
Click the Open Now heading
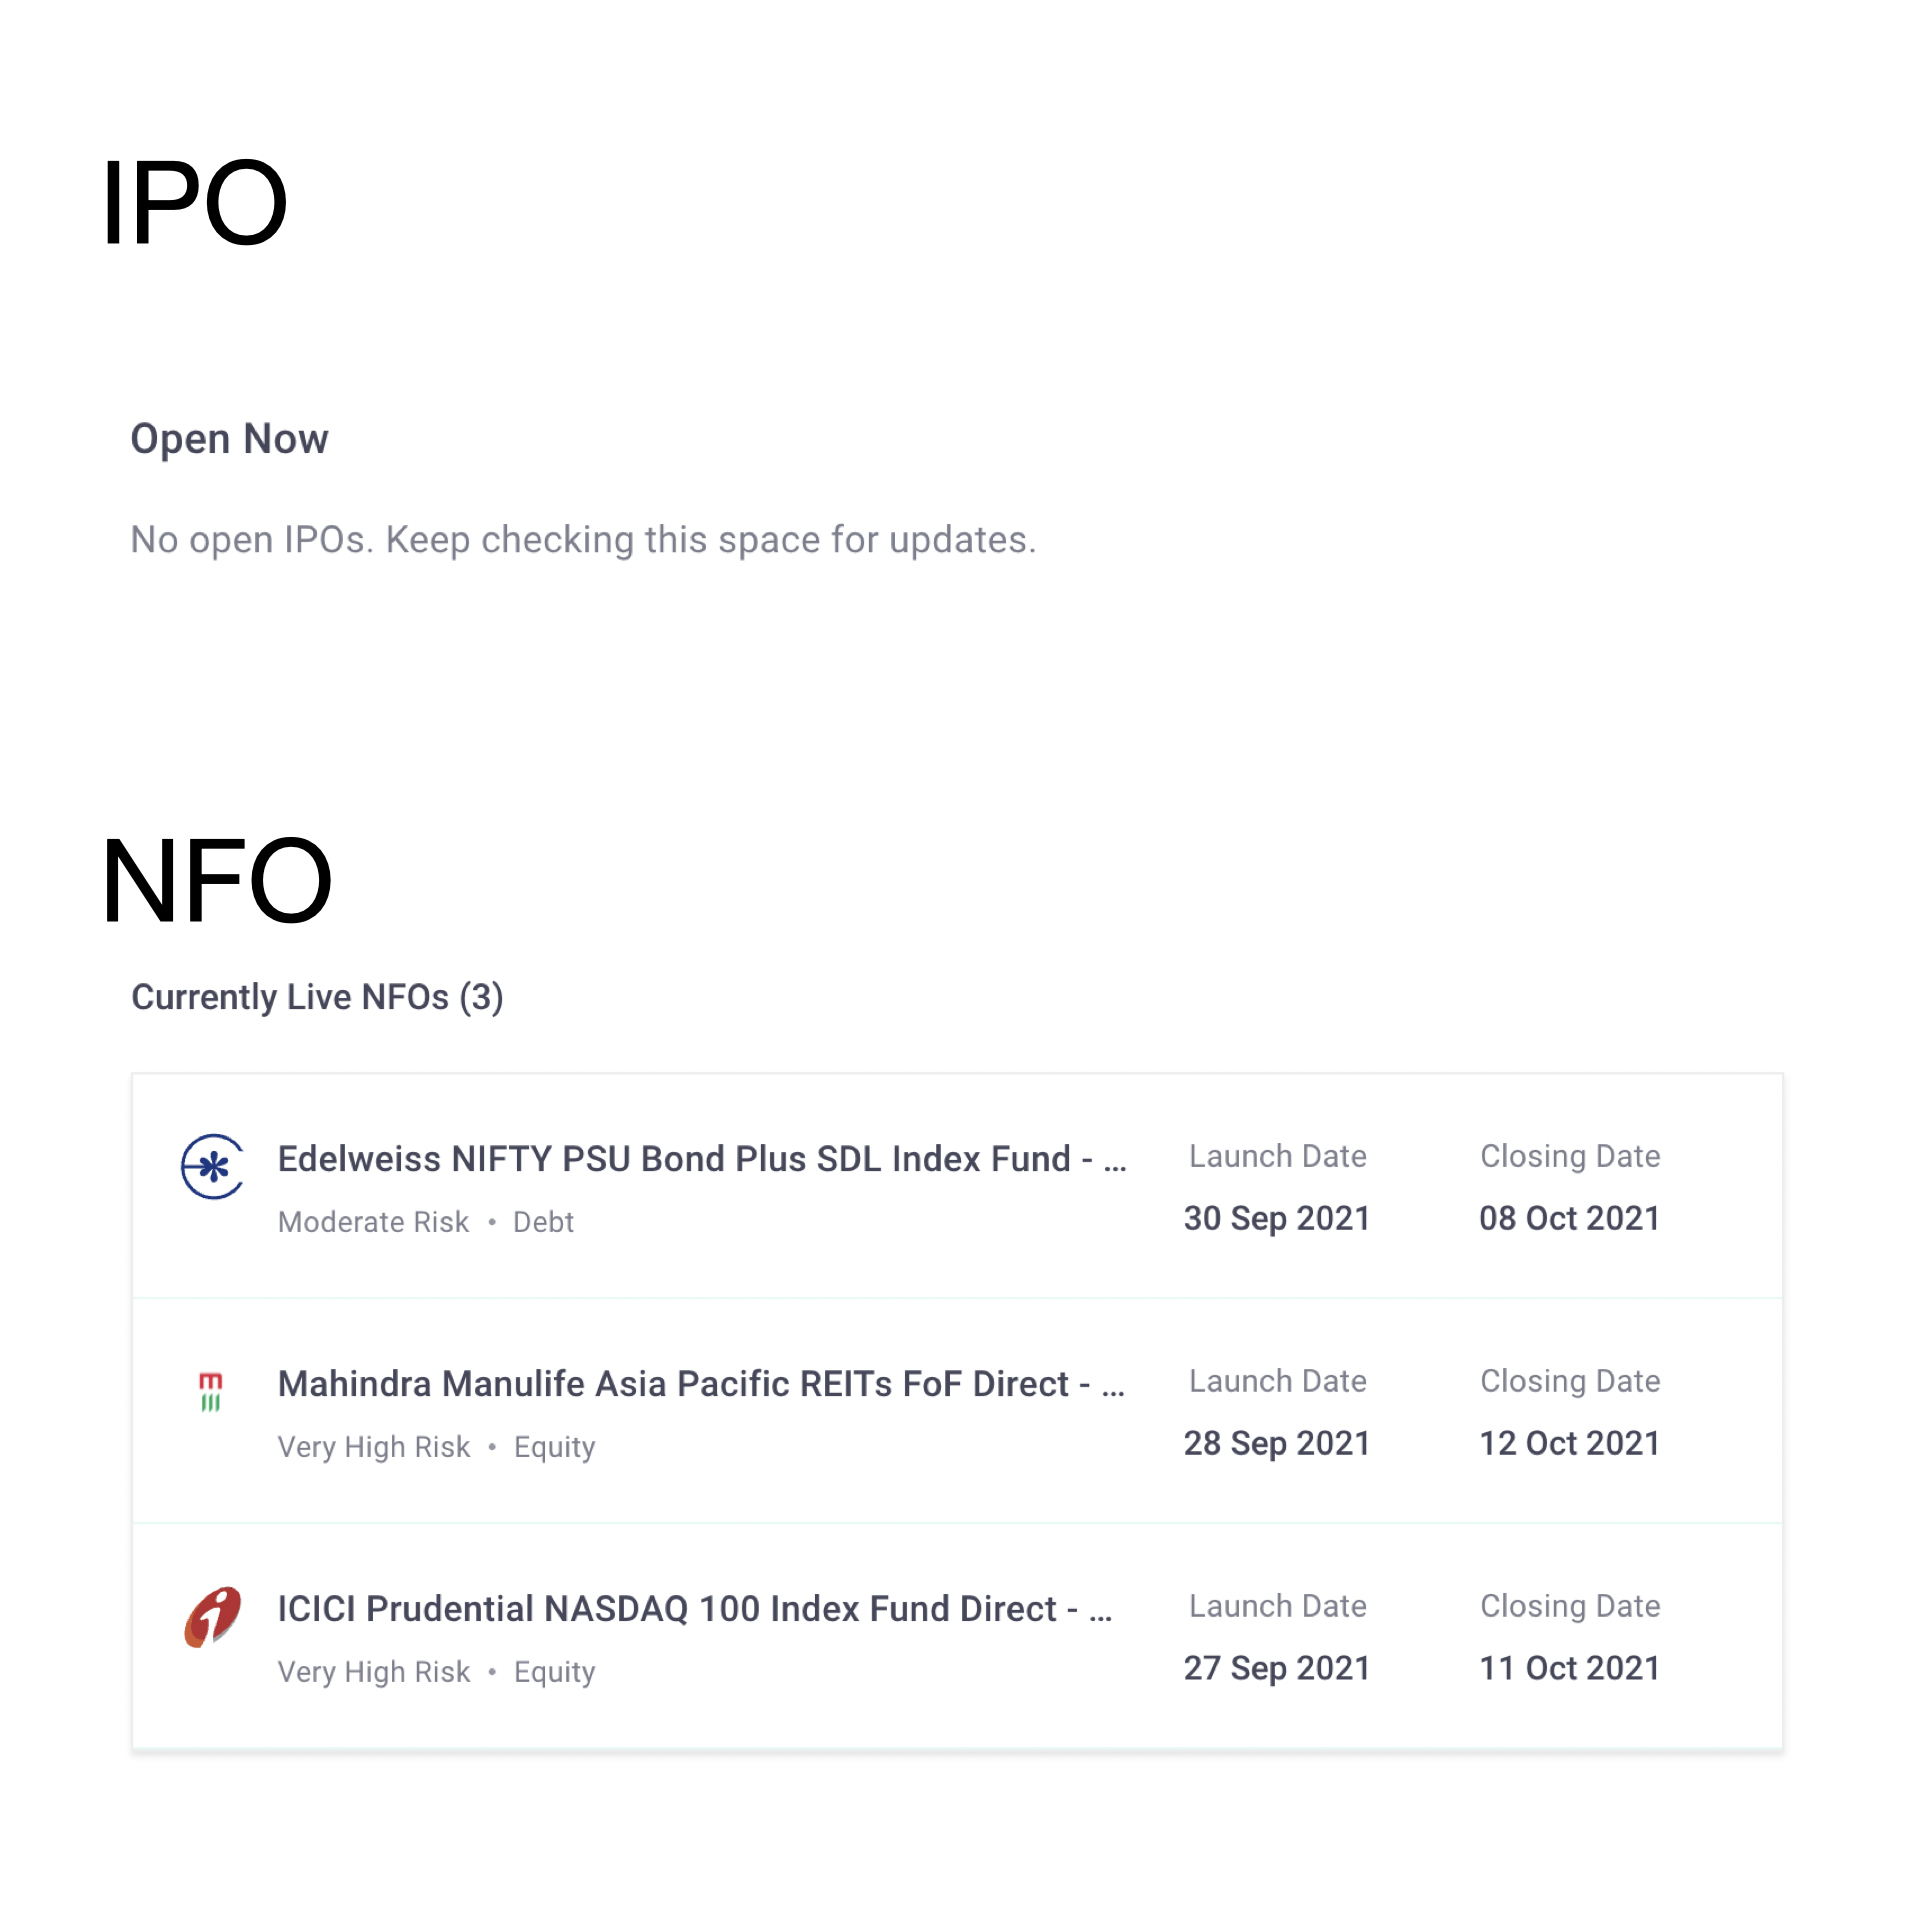pyautogui.click(x=229, y=439)
